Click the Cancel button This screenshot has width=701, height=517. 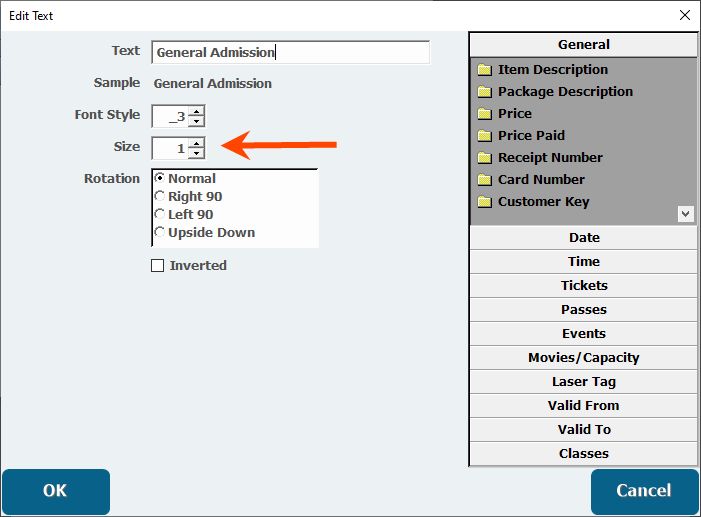[x=644, y=491]
